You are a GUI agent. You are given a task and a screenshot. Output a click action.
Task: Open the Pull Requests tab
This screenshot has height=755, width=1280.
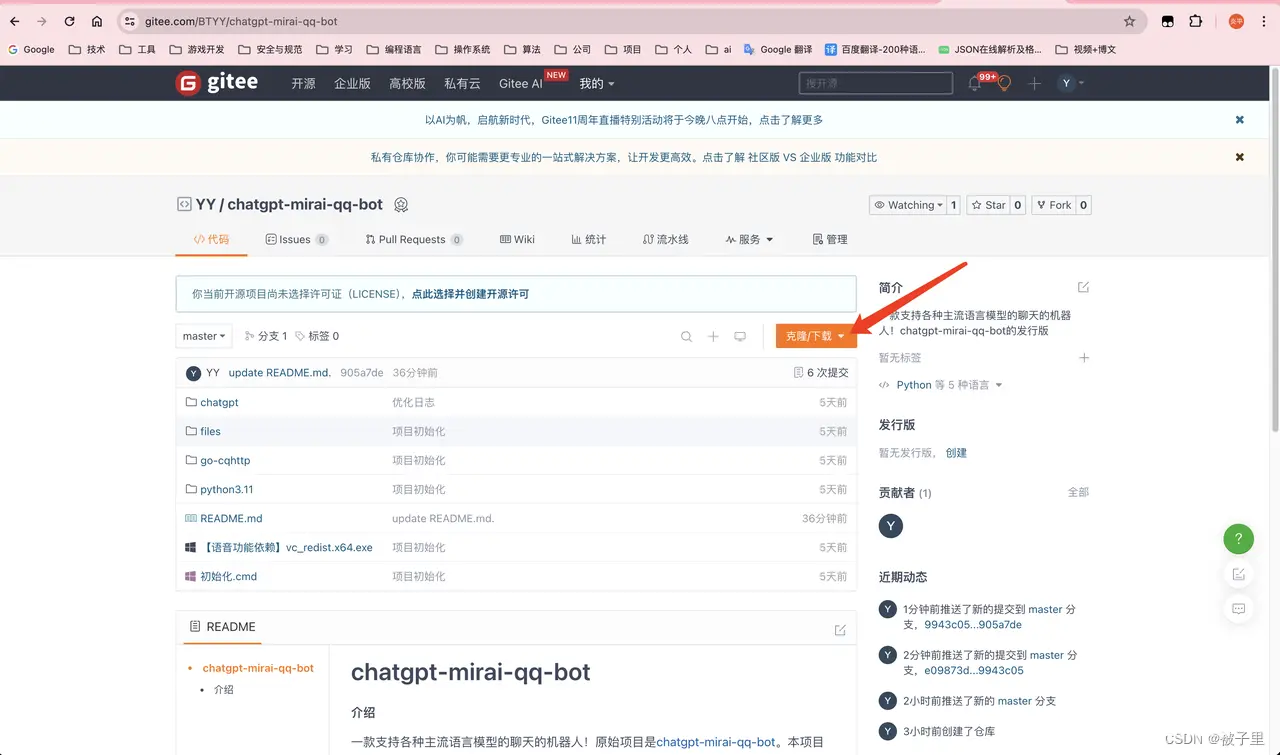pos(414,240)
